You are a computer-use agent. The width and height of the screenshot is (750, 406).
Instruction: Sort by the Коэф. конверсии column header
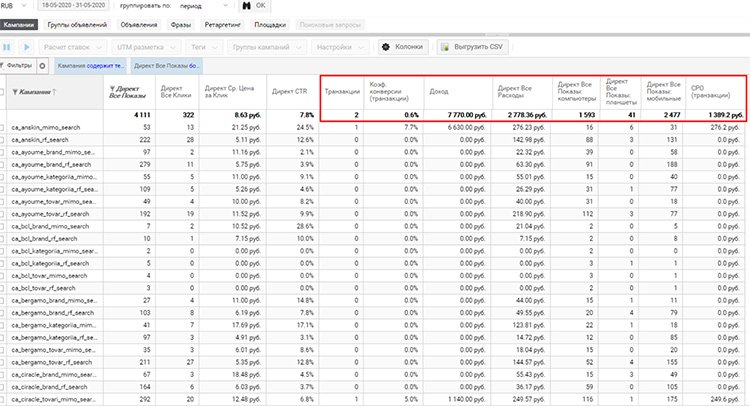point(394,92)
